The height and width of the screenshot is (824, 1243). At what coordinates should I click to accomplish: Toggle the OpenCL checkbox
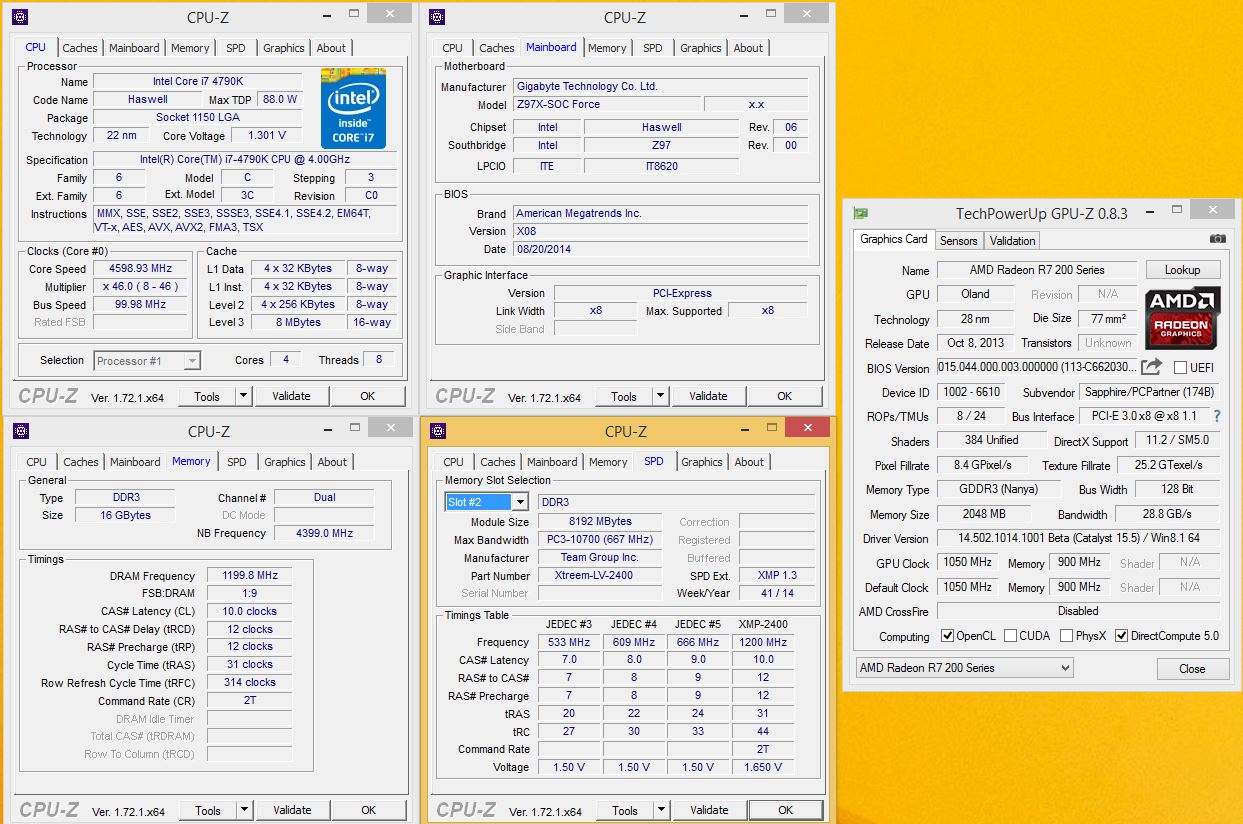coord(948,636)
